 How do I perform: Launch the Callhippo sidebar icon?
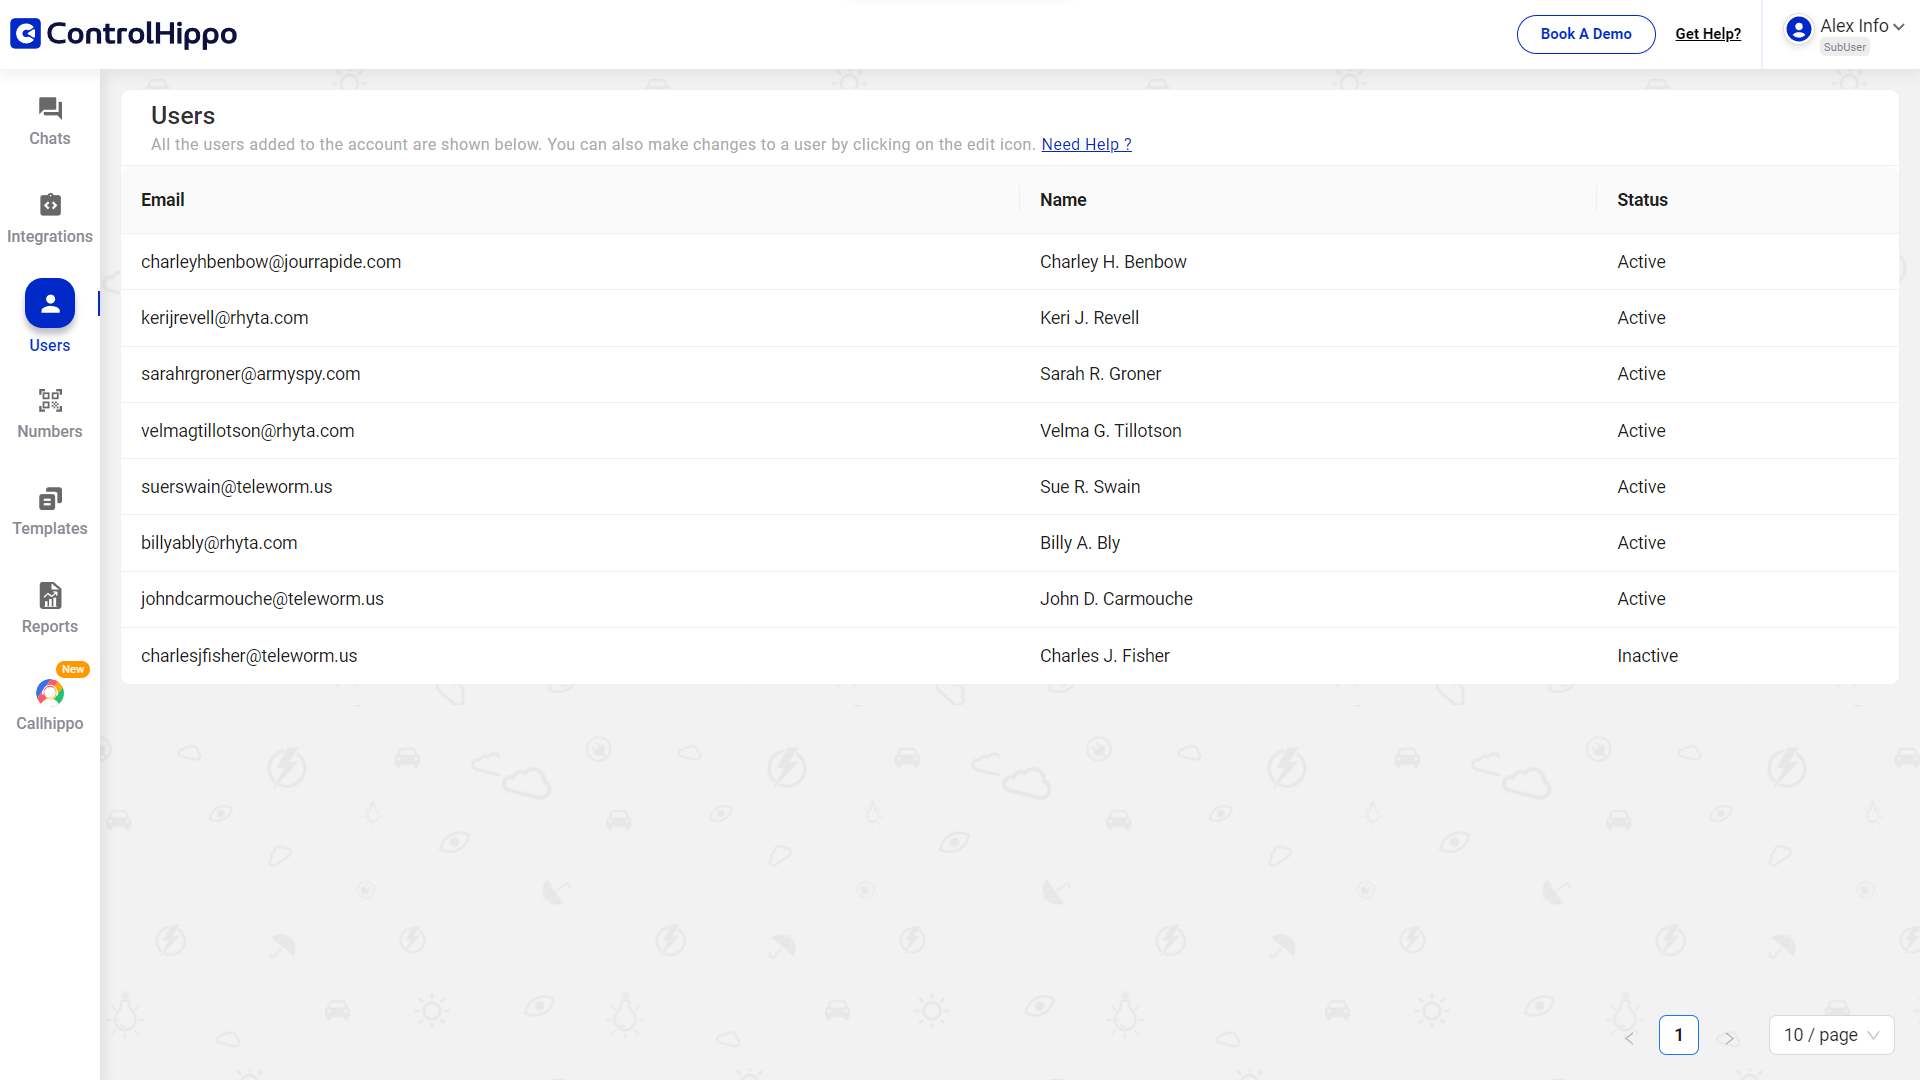(50, 693)
